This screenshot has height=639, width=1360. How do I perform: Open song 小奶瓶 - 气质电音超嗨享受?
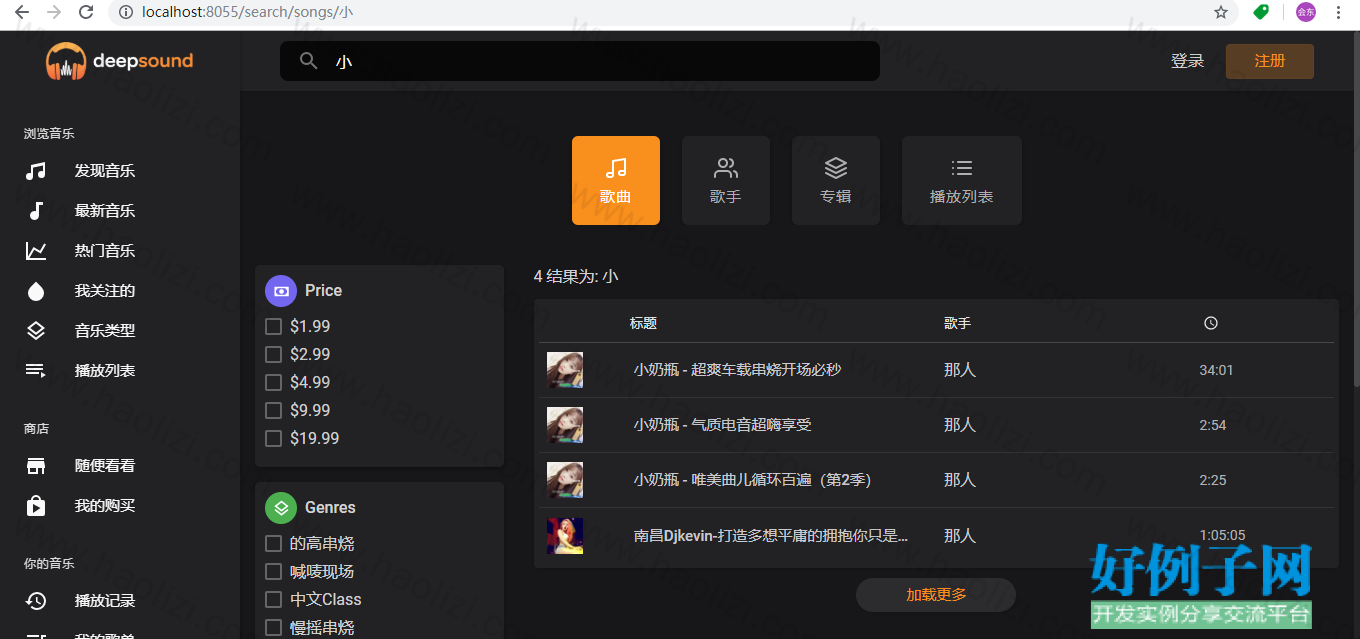(722, 425)
